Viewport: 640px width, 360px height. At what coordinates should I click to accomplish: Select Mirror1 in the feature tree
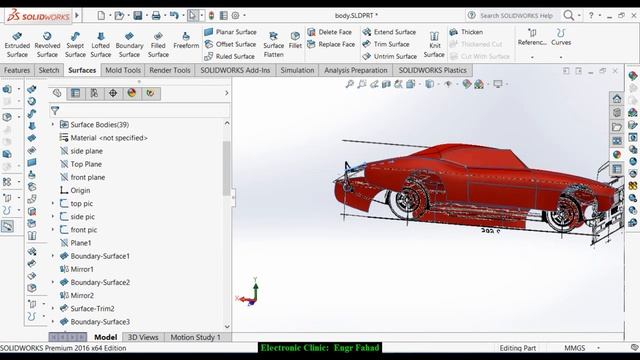pos(76,269)
